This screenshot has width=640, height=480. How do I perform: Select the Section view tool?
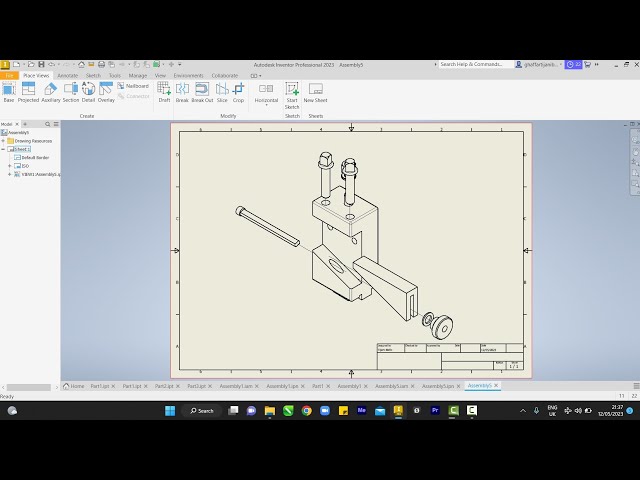[71, 92]
